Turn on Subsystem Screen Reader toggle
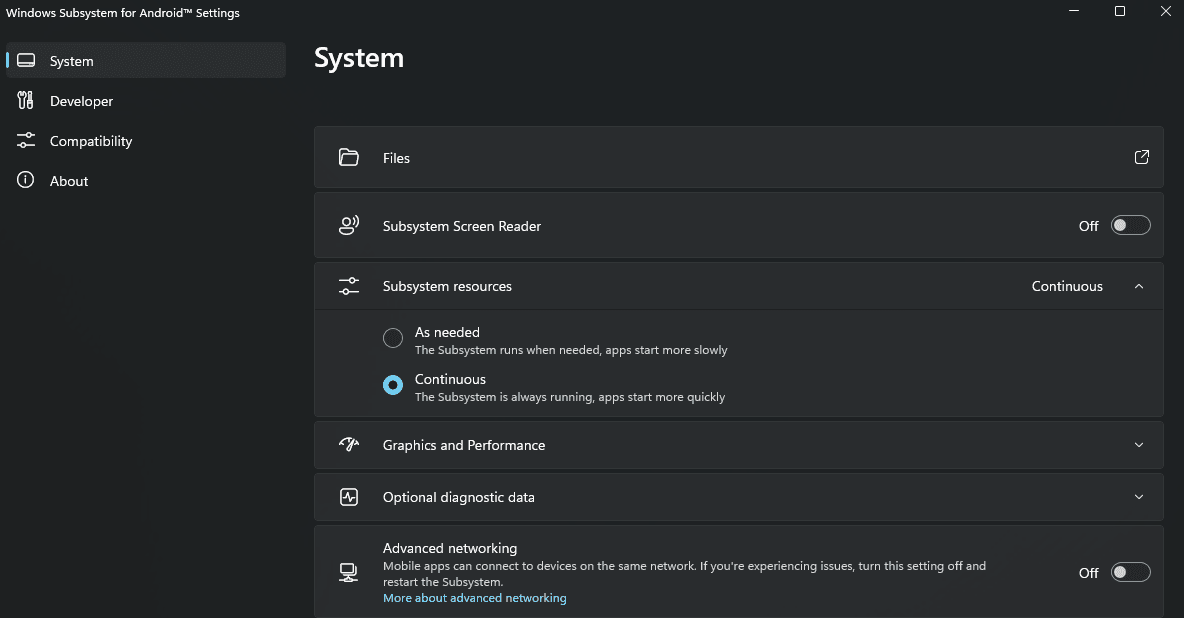The width and height of the screenshot is (1184, 618). point(1130,225)
